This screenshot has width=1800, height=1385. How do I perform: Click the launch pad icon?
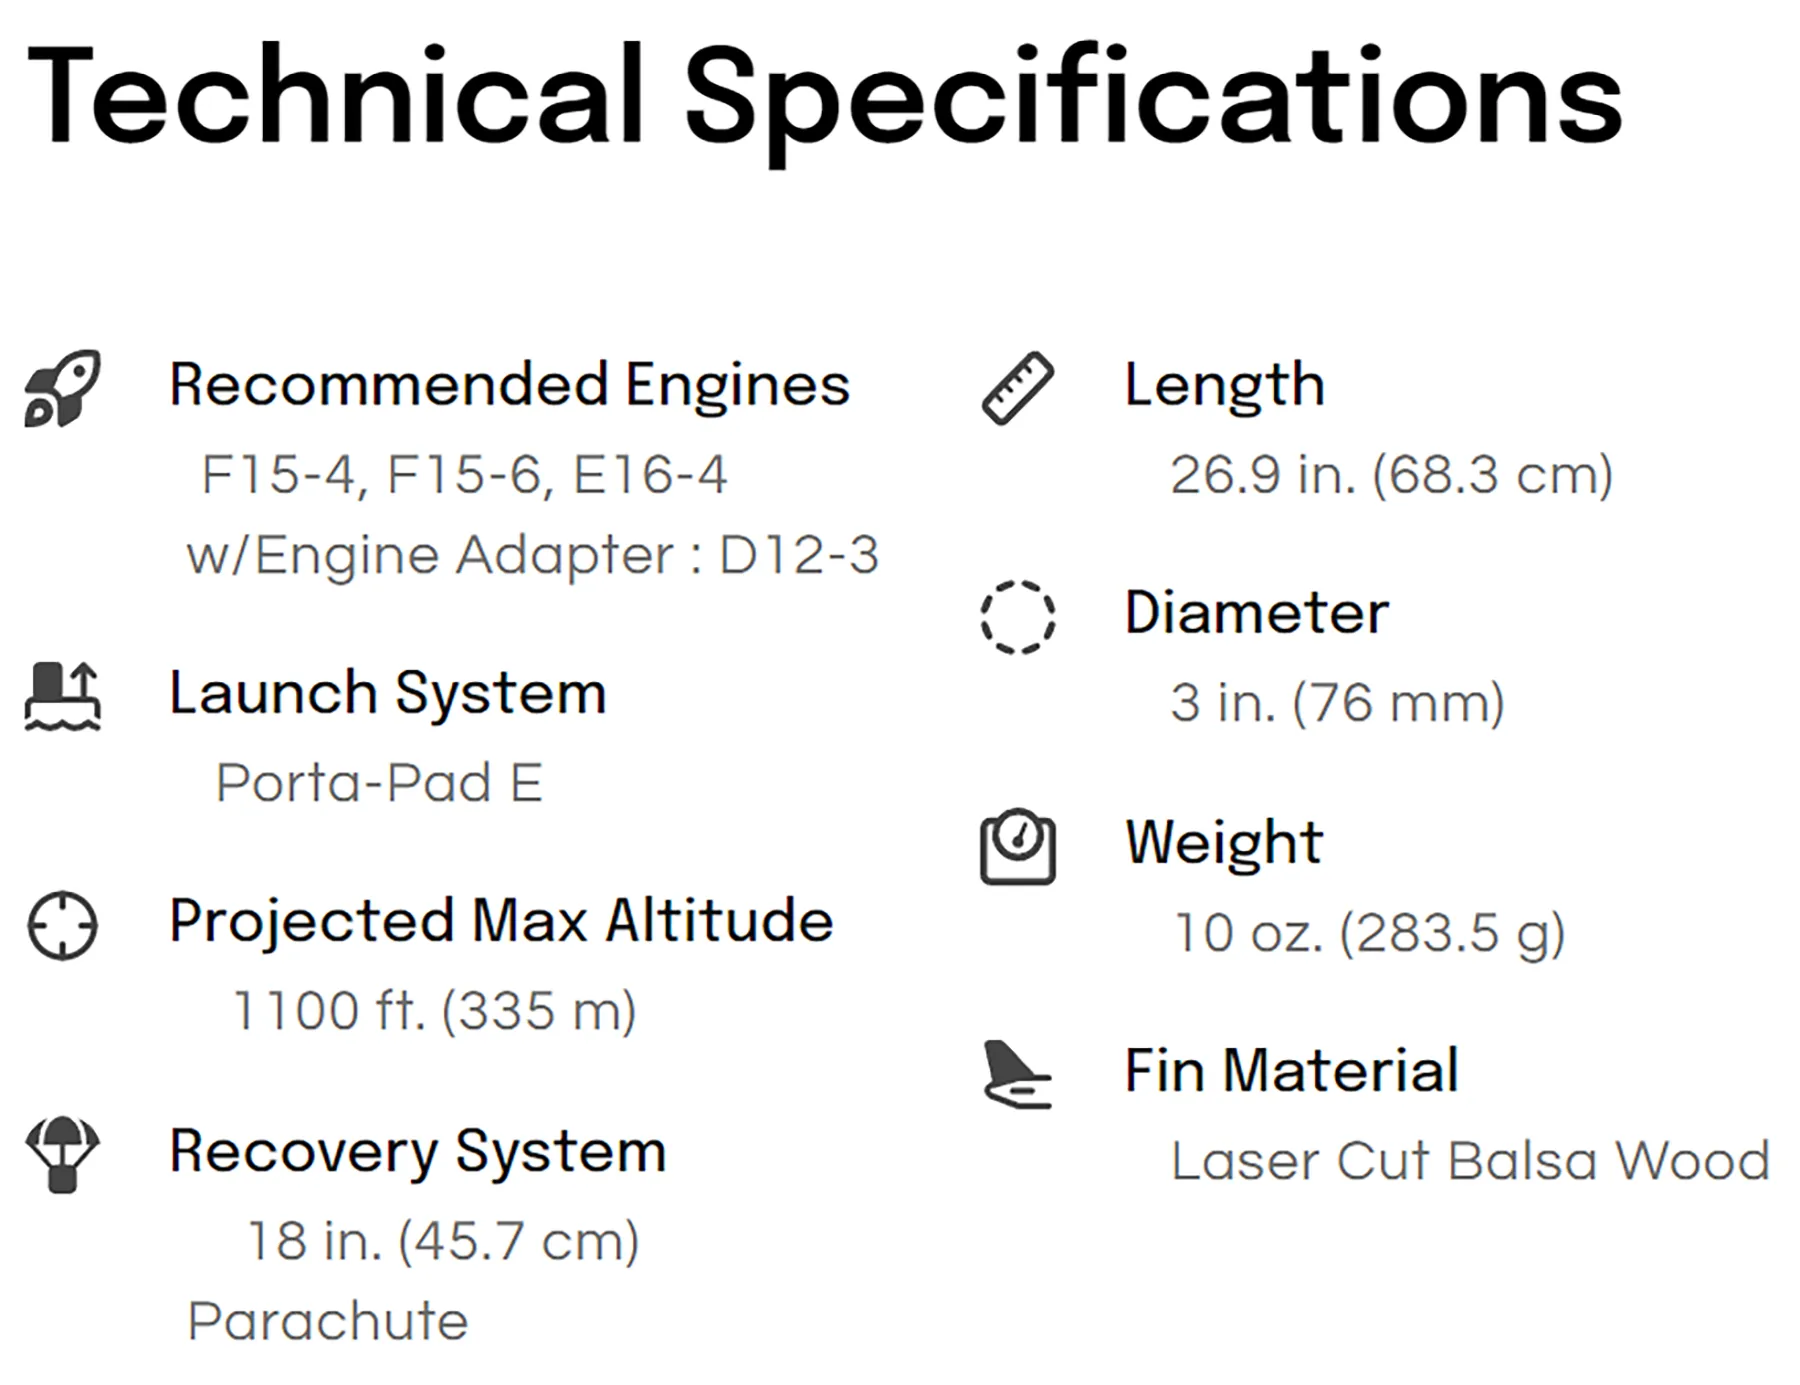click(62, 697)
